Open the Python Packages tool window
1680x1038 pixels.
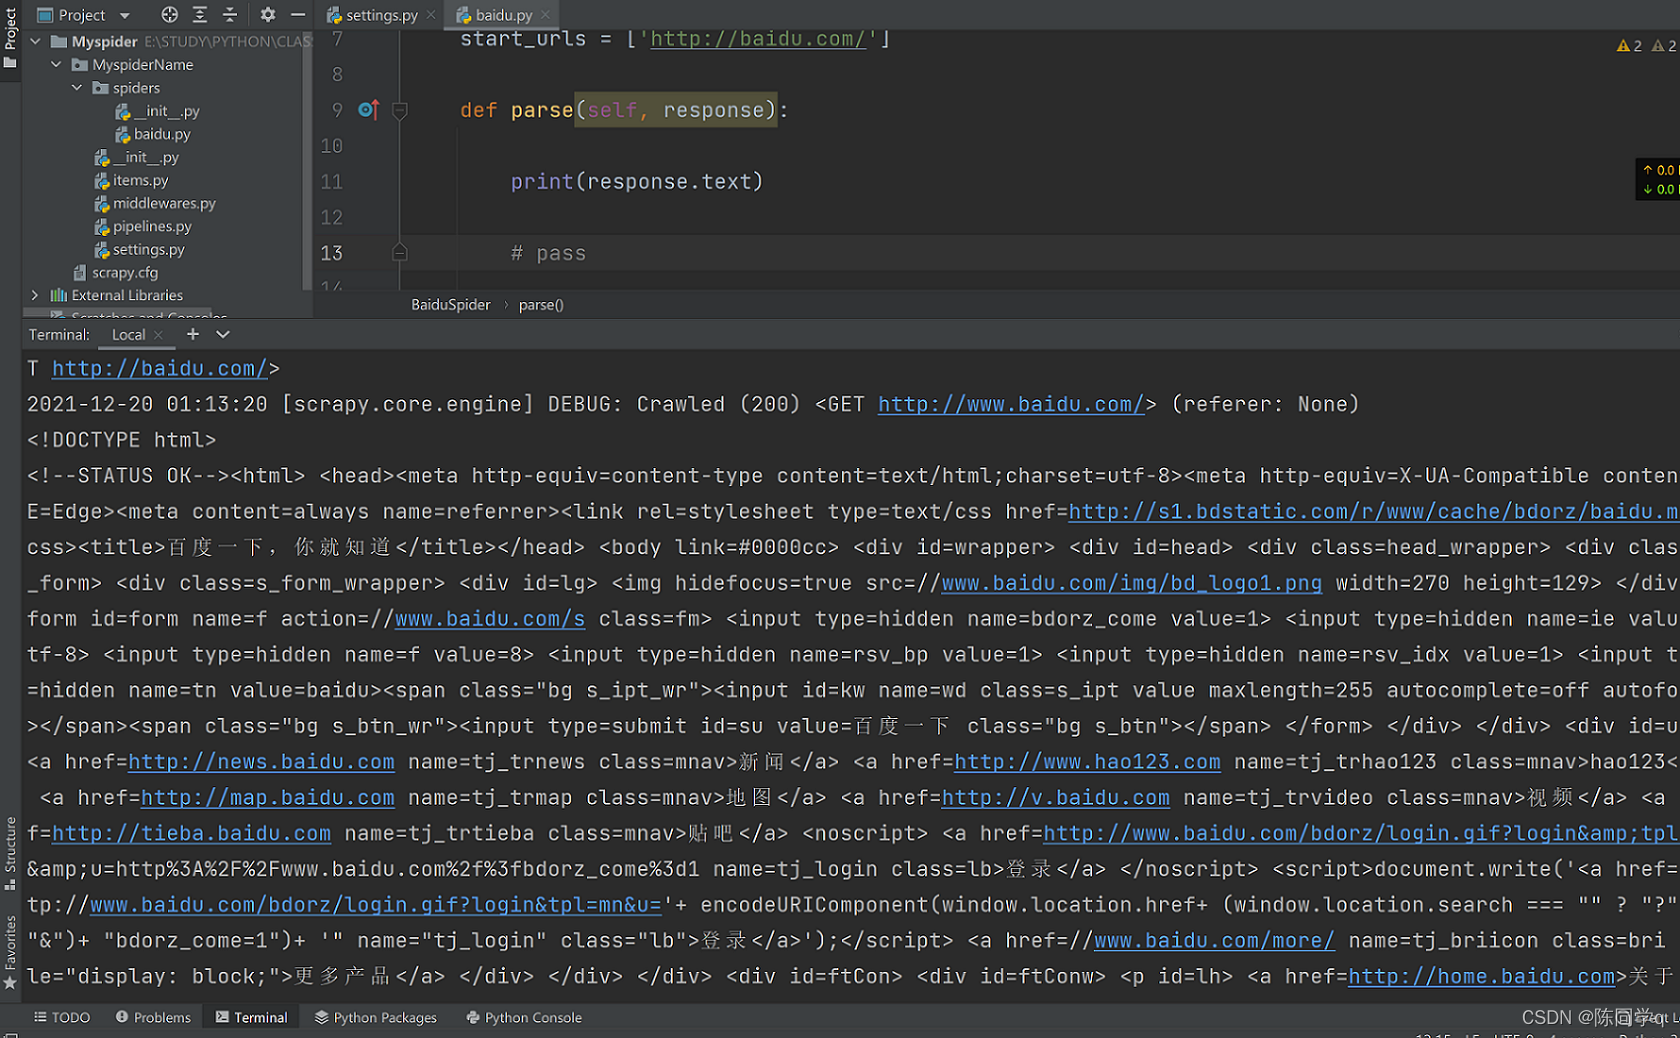coord(376,1017)
